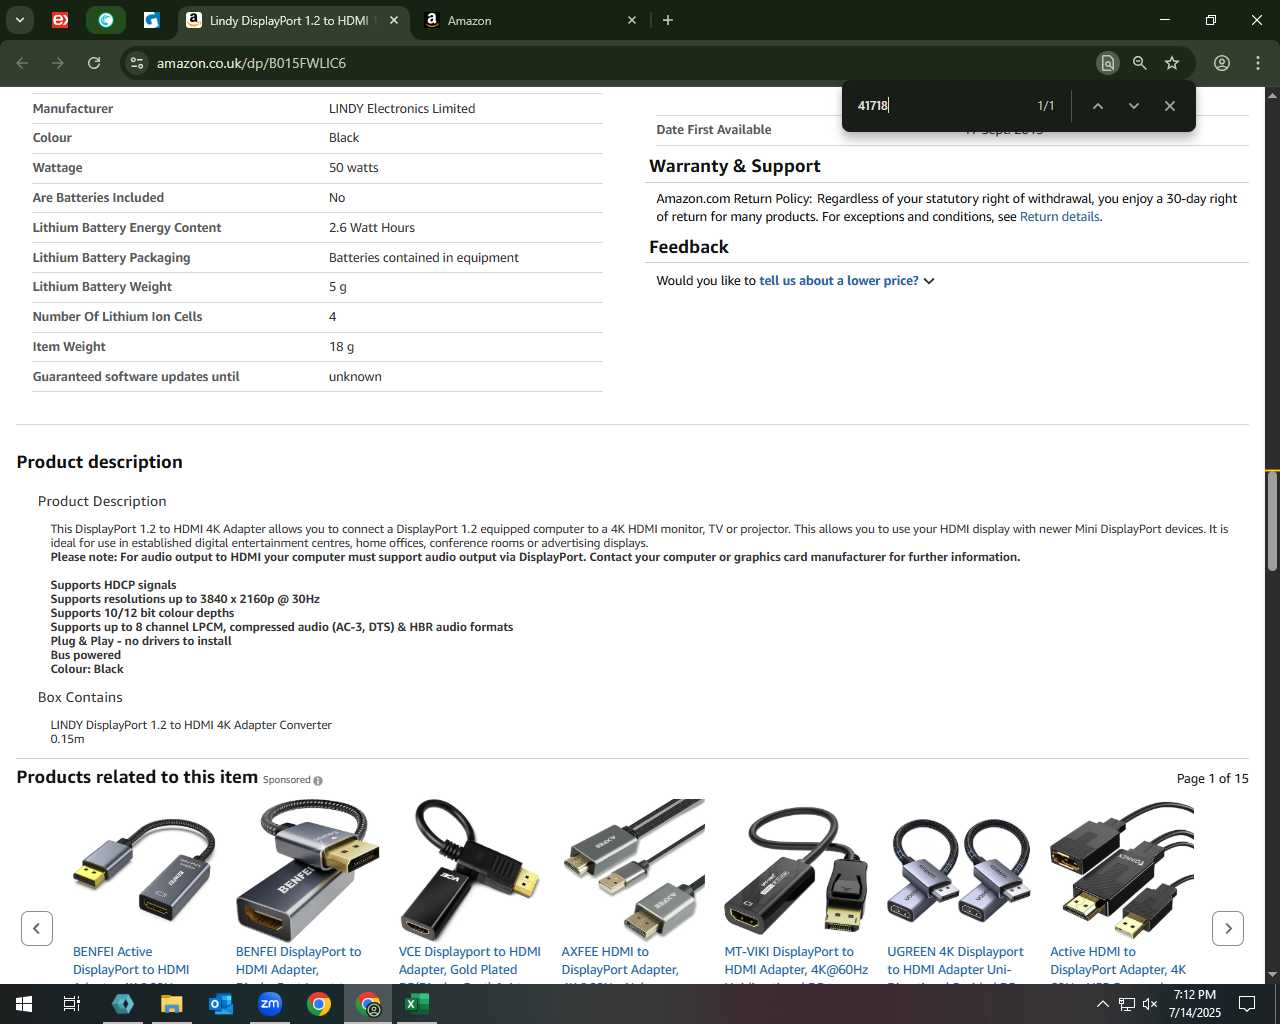Screen dimensions: 1280x1024
Task: Switch to the blue pinned tab
Action: tap(152, 20)
